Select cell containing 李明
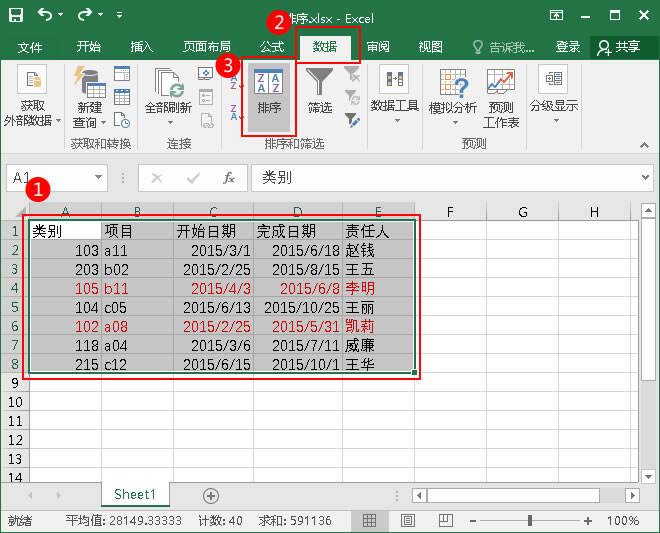The width and height of the screenshot is (660, 533). point(378,288)
